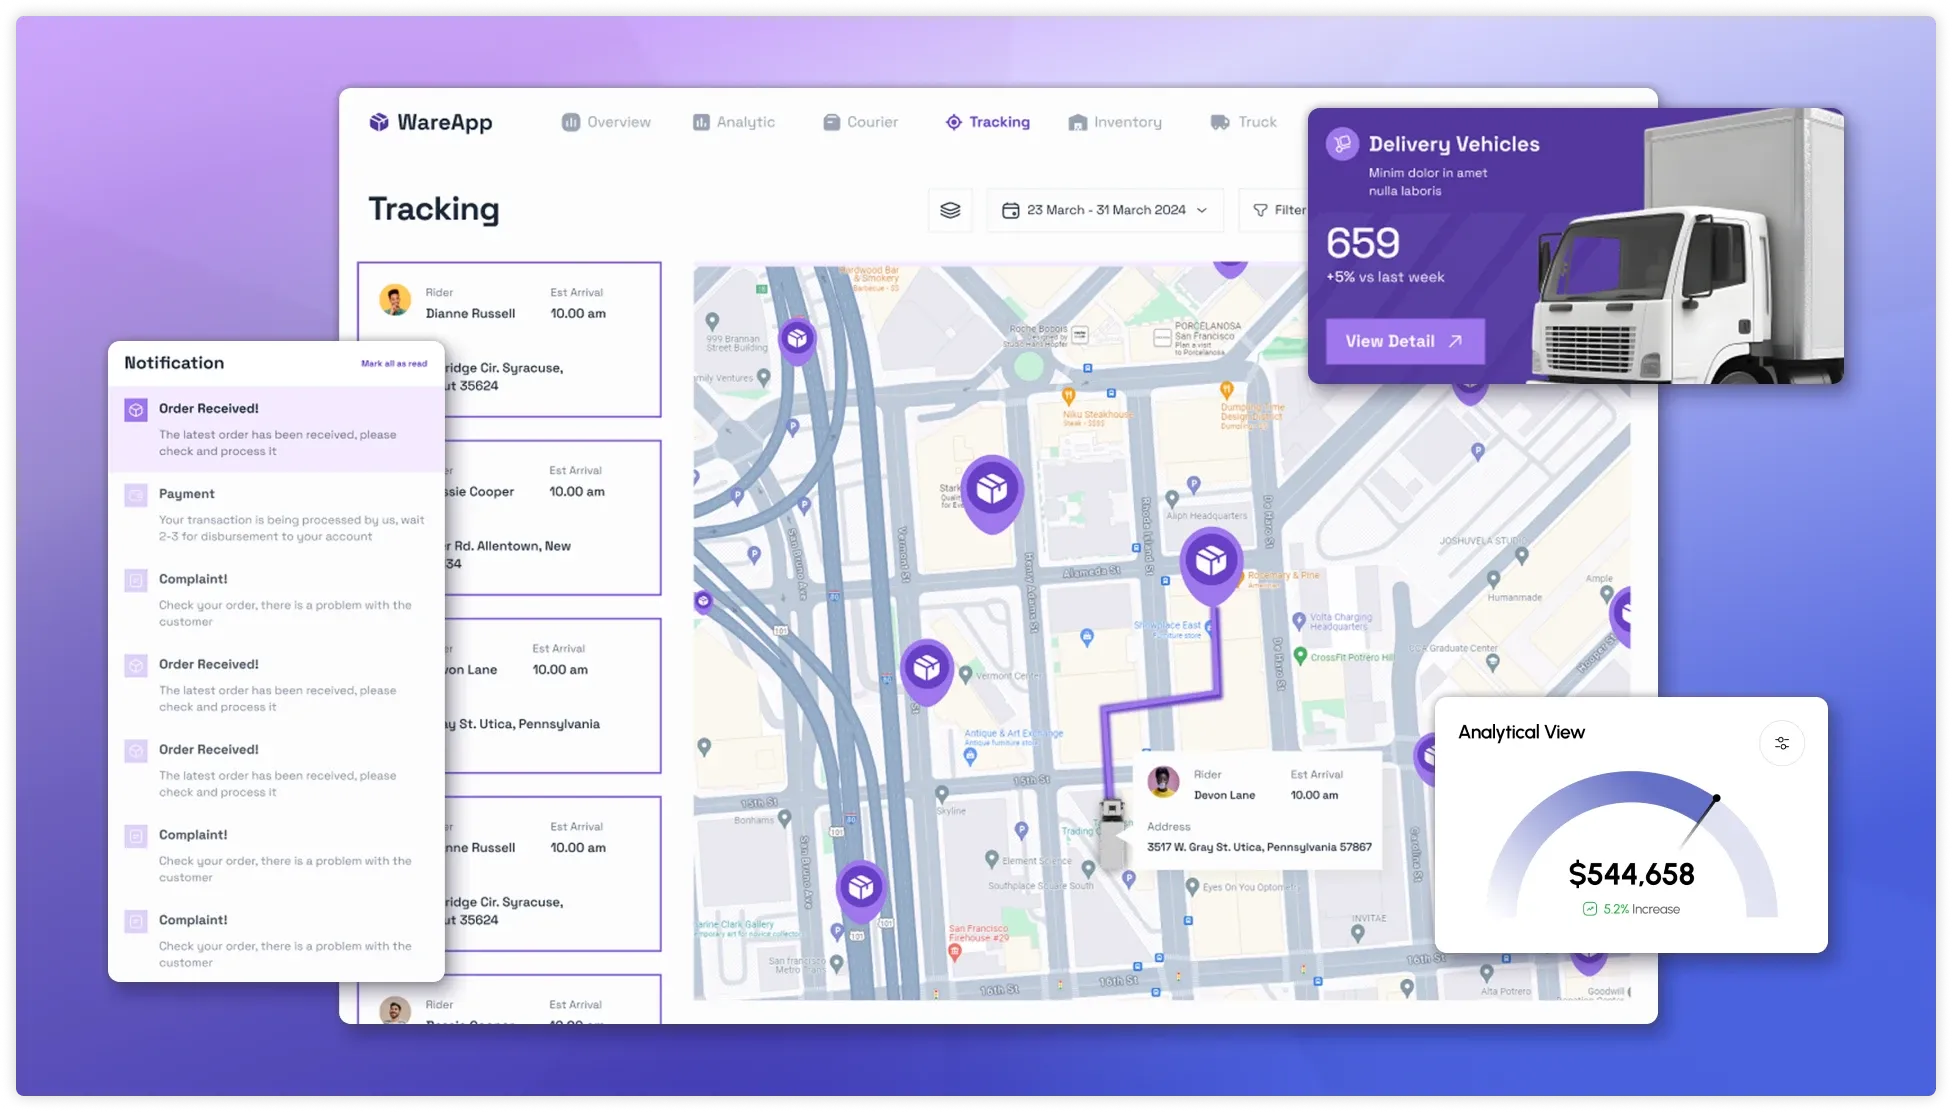This screenshot has width=1952, height=1112.
Task: Click the WareApp logo icon
Action: 379,122
